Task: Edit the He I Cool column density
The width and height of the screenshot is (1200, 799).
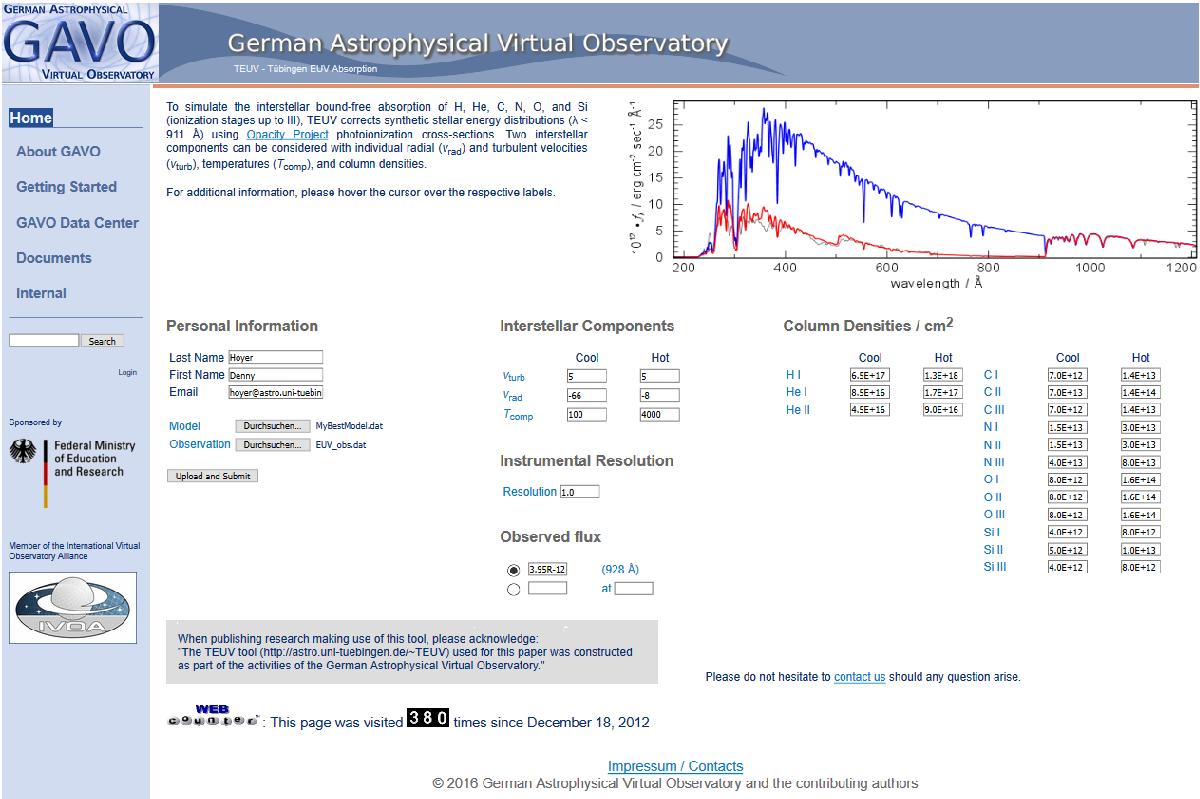Action: [870, 392]
